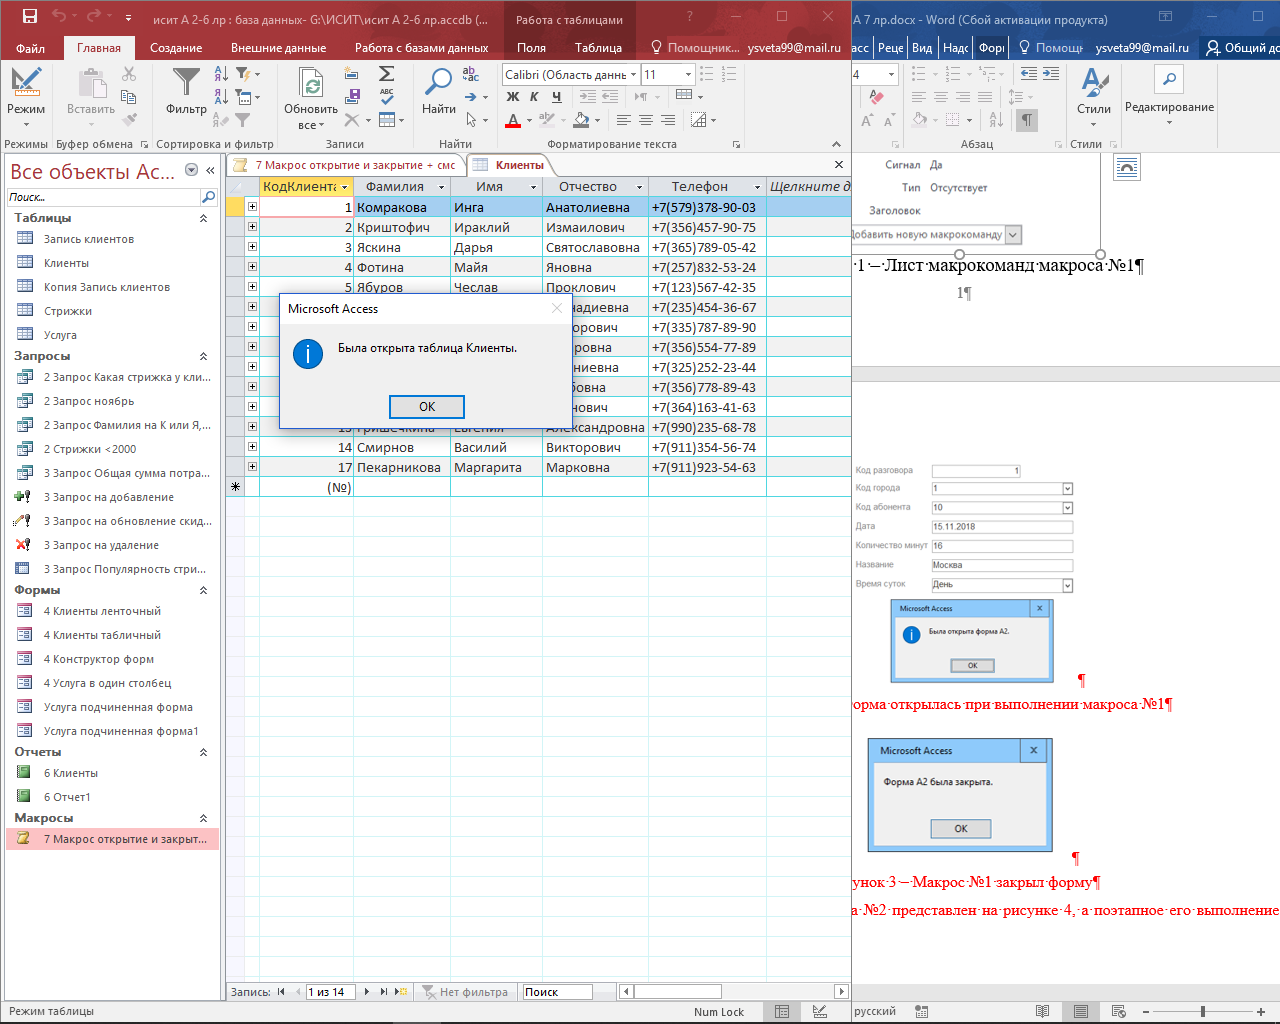Switch to the Внешние данные ribbon tab
The width and height of the screenshot is (1280, 1024).
point(278,48)
